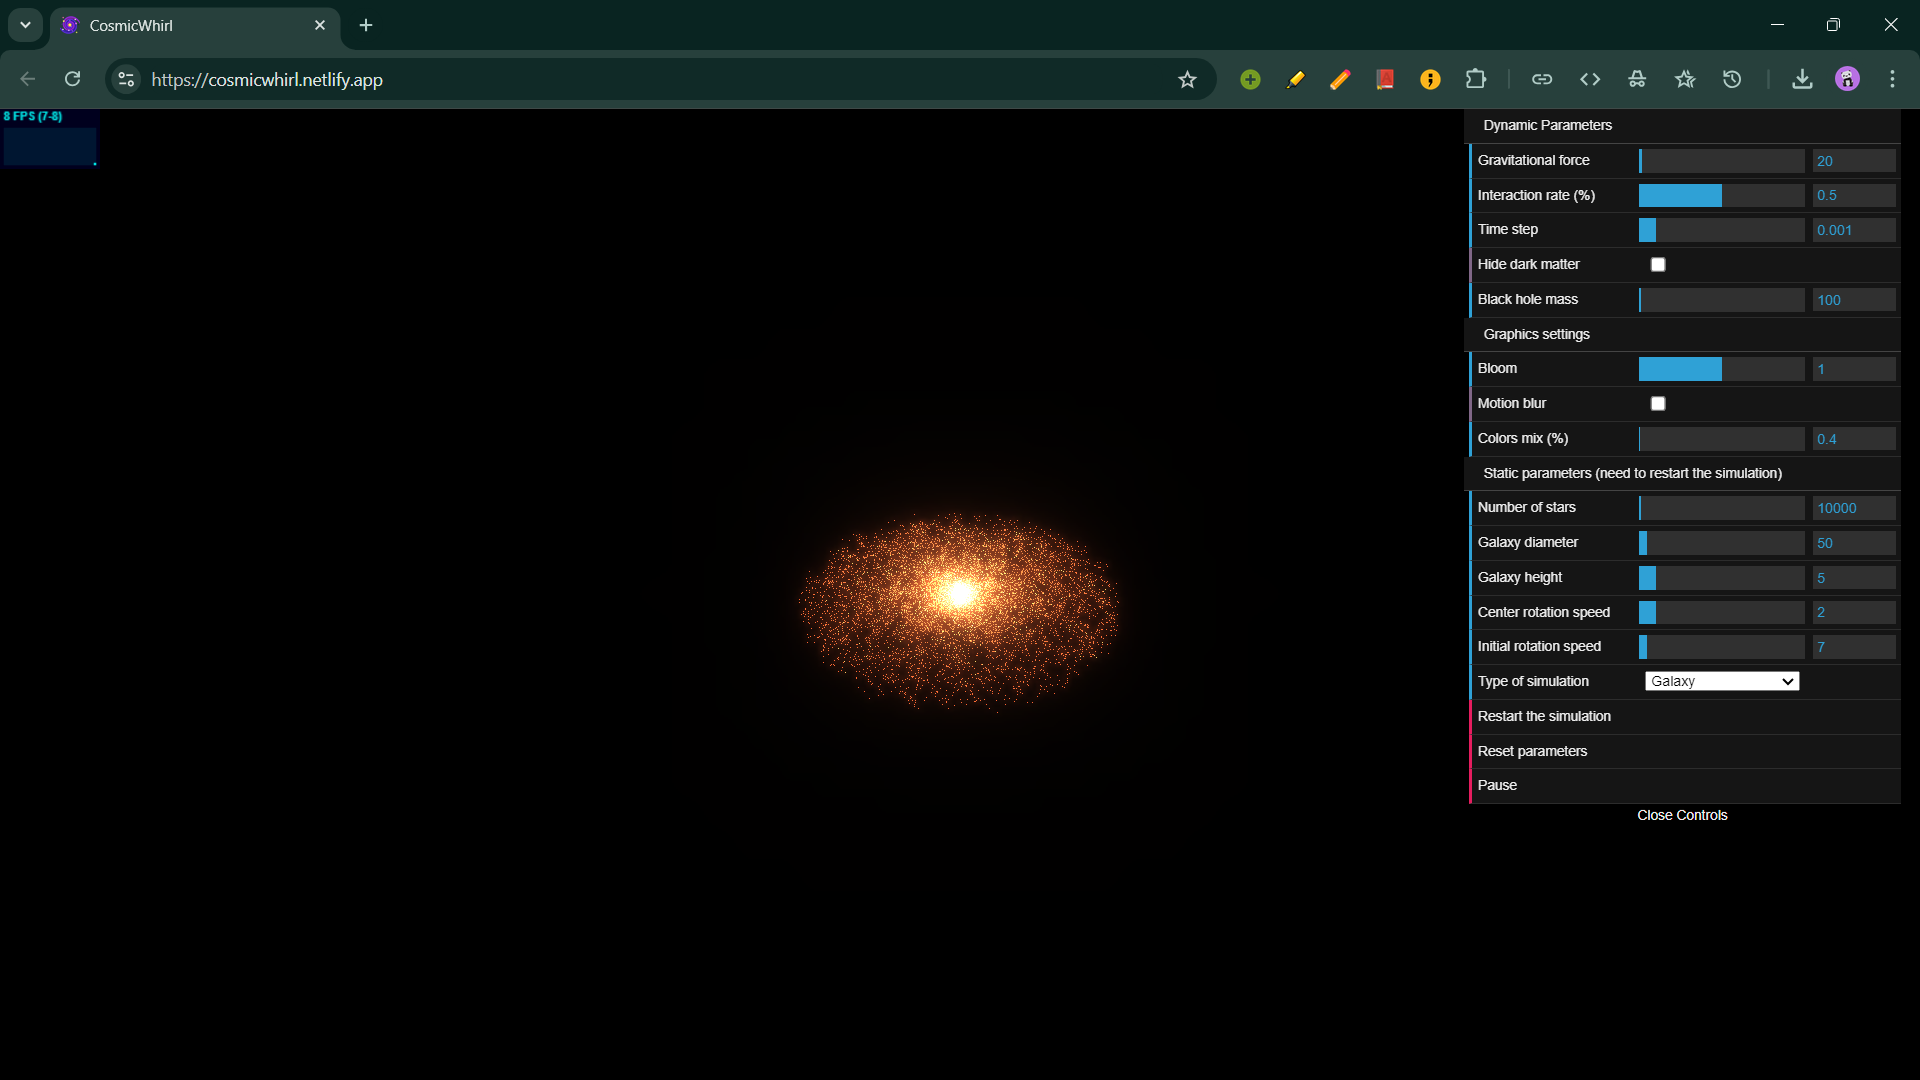Click the orange pencil extension icon
This screenshot has width=1920, height=1080.
[1340, 79]
